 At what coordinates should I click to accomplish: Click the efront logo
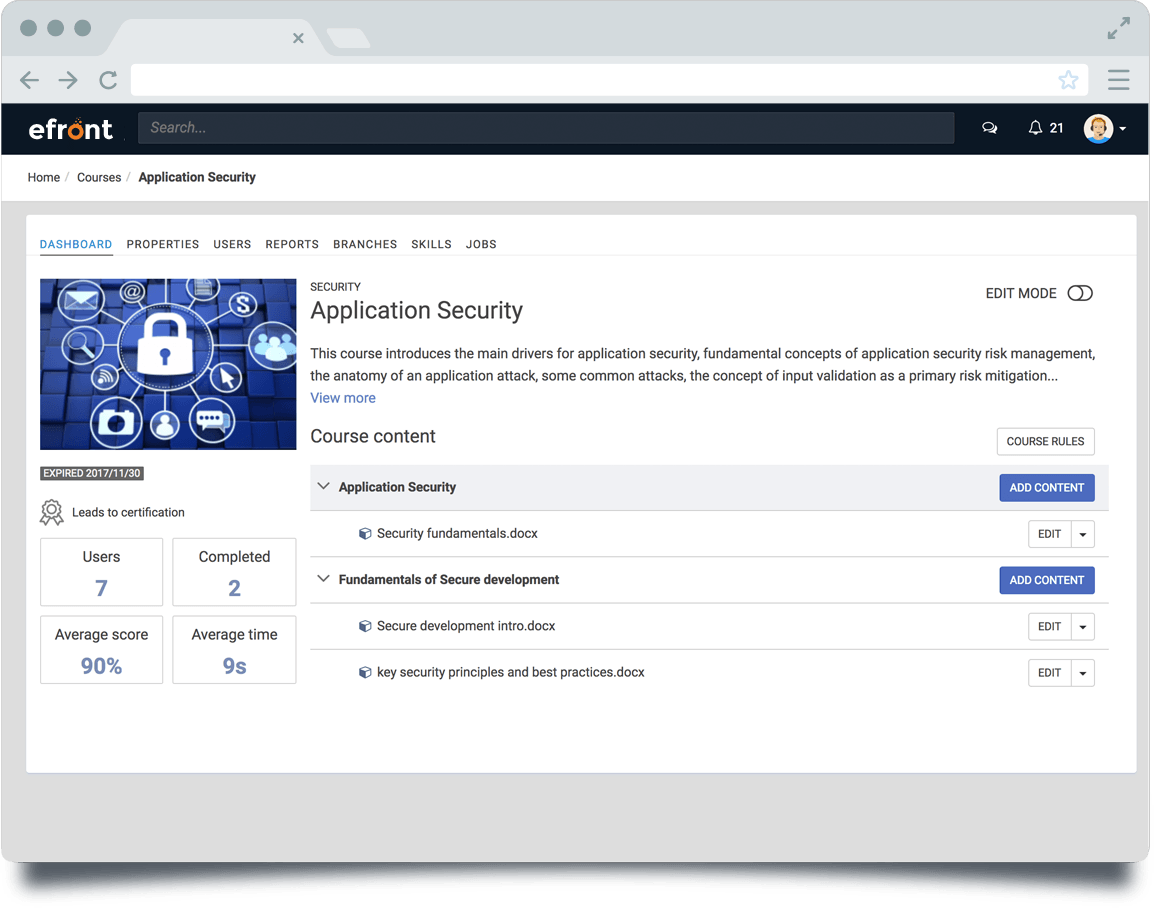pos(71,128)
